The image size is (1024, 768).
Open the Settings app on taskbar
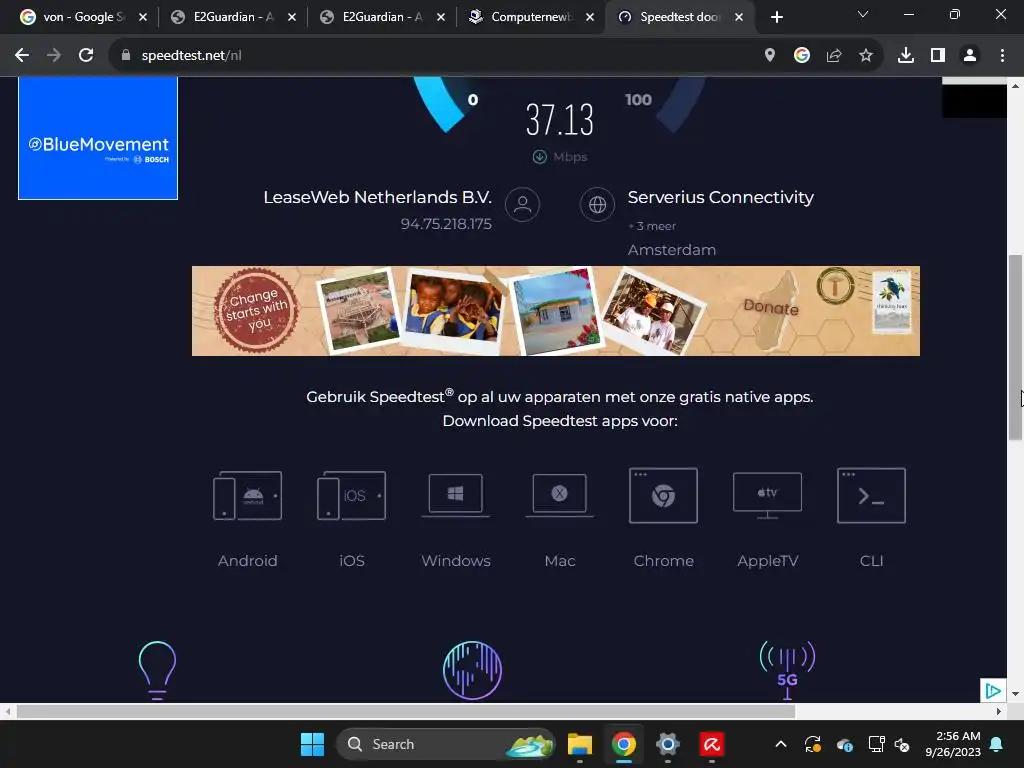(667, 744)
